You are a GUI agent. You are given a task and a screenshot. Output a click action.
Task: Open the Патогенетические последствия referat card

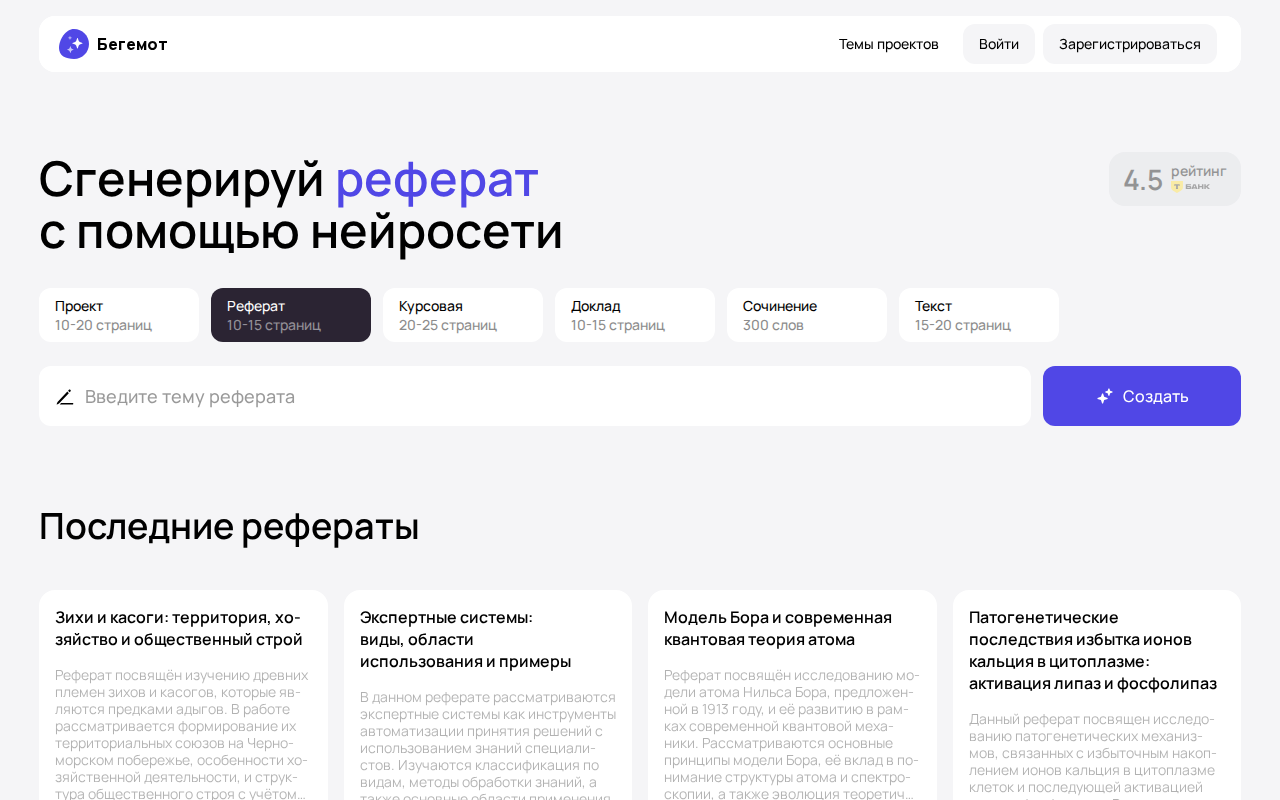pyautogui.click(x=1097, y=695)
